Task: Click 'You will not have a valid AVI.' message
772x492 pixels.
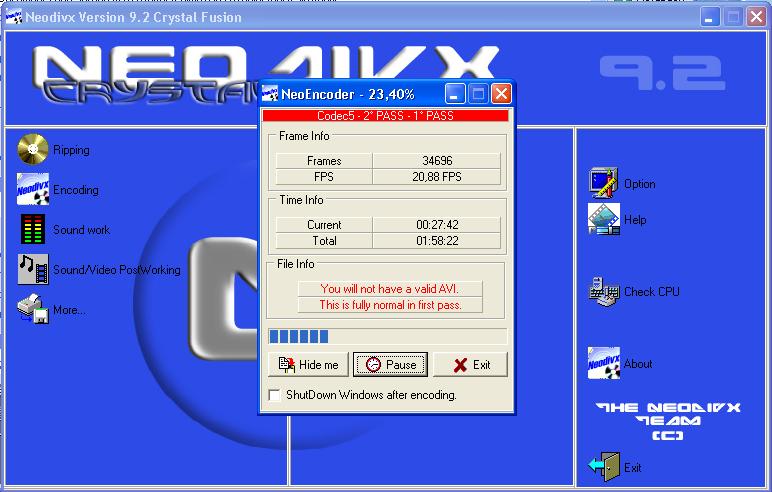Action: 390,289
